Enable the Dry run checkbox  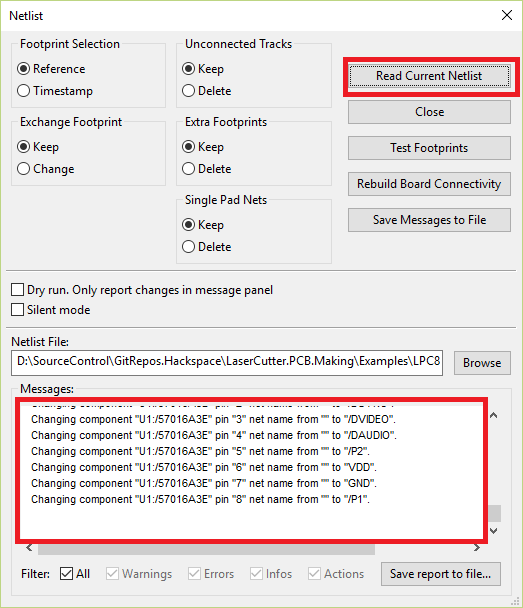[x=17, y=290]
